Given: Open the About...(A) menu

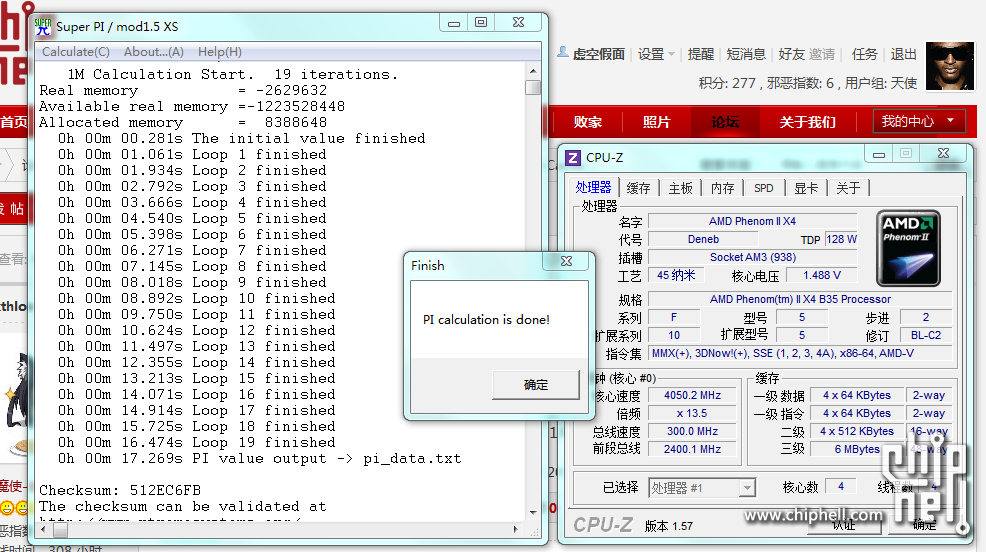Looking at the screenshot, I should pyautogui.click(x=154, y=52).
